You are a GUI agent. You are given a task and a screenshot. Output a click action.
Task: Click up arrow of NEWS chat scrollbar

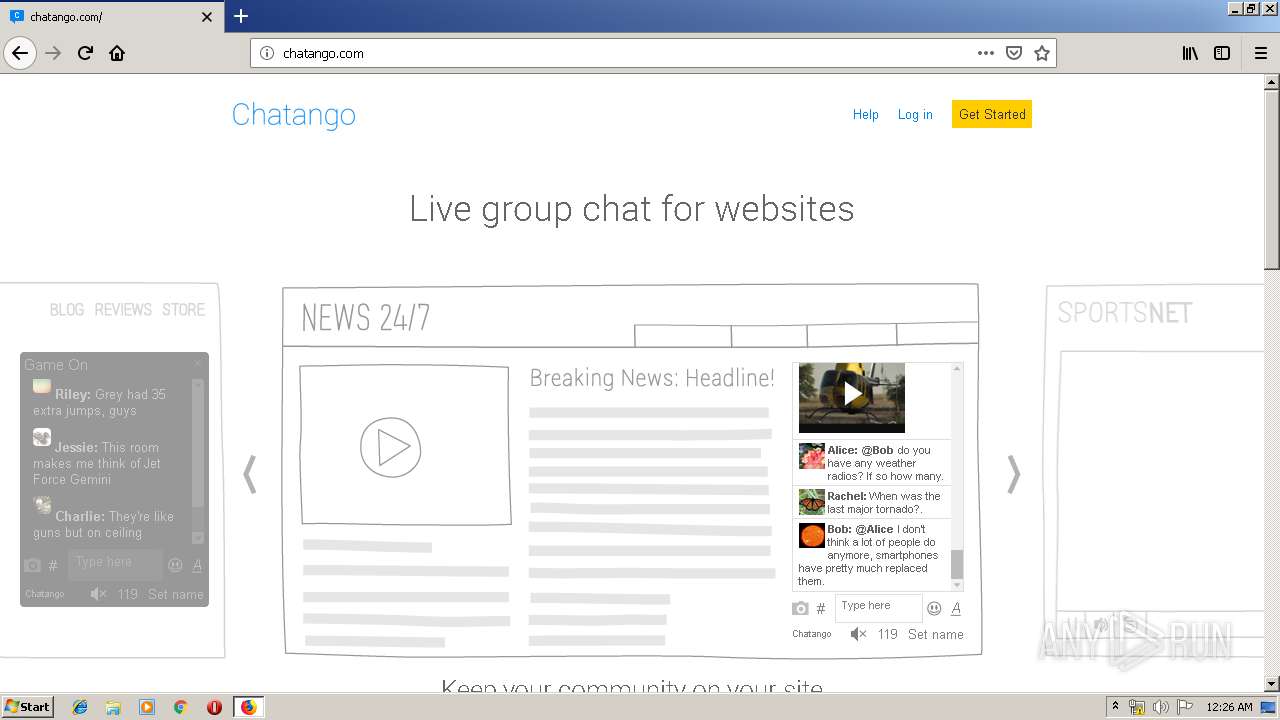(x=957, y=369)
